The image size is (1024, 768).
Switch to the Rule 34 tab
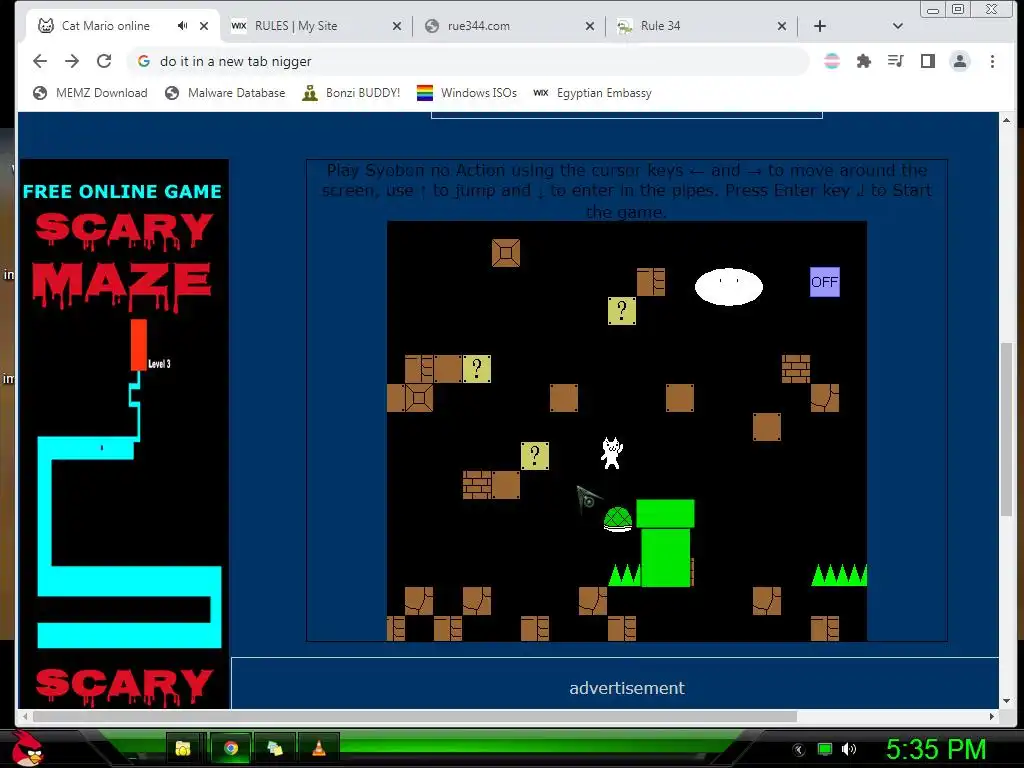660,26
